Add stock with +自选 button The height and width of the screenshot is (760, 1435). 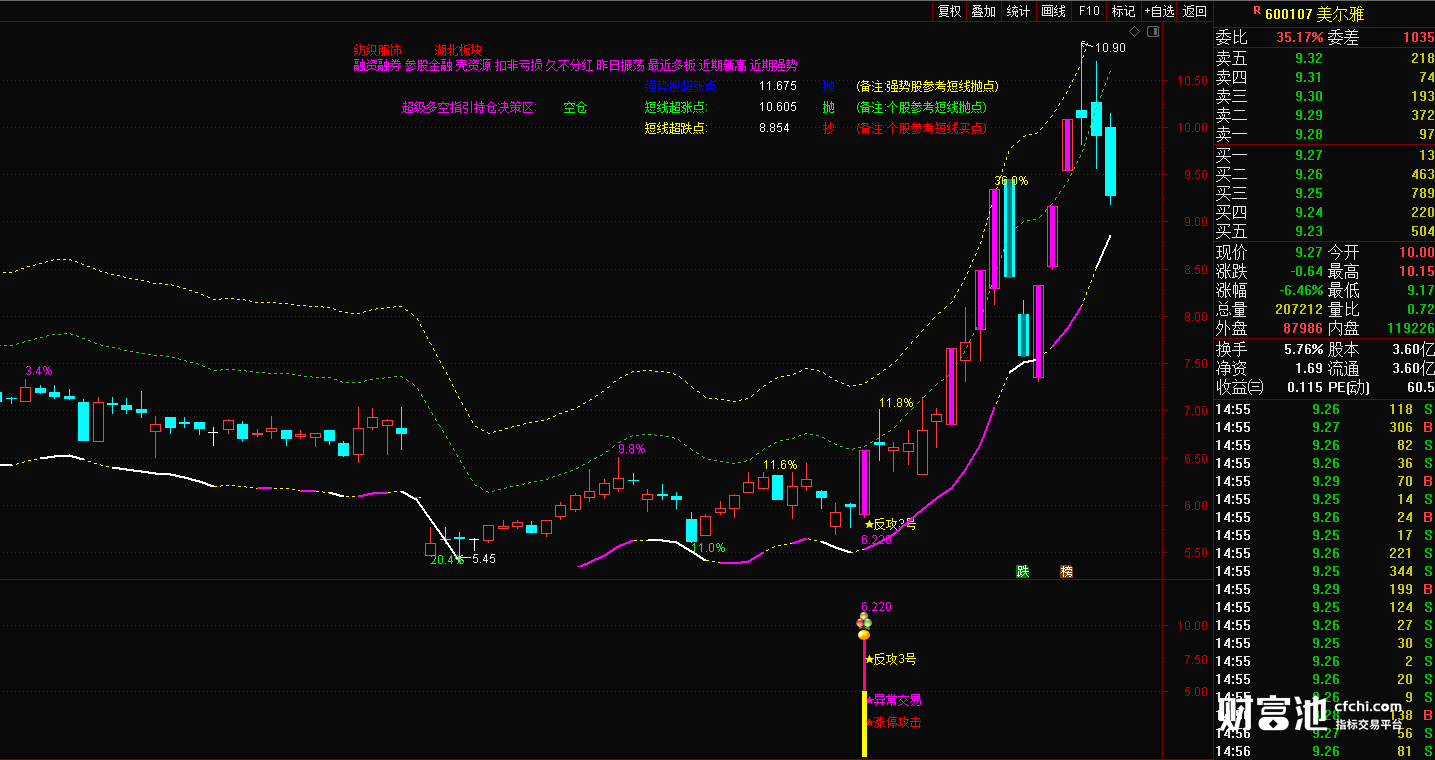1160,11
